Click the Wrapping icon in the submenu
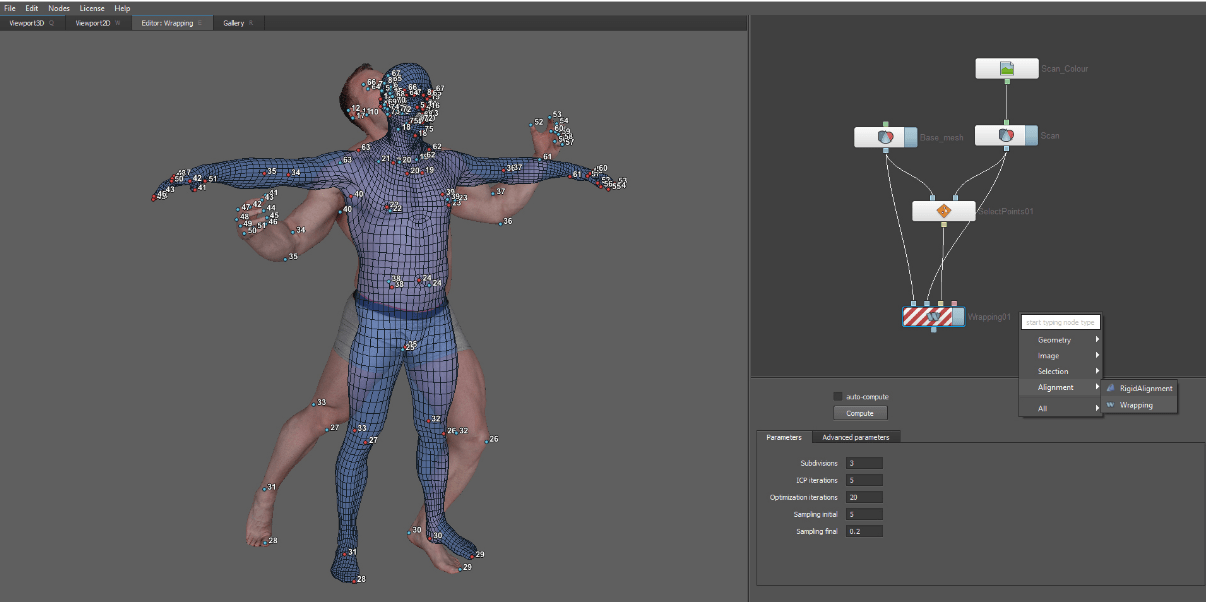 [1111, 405]
